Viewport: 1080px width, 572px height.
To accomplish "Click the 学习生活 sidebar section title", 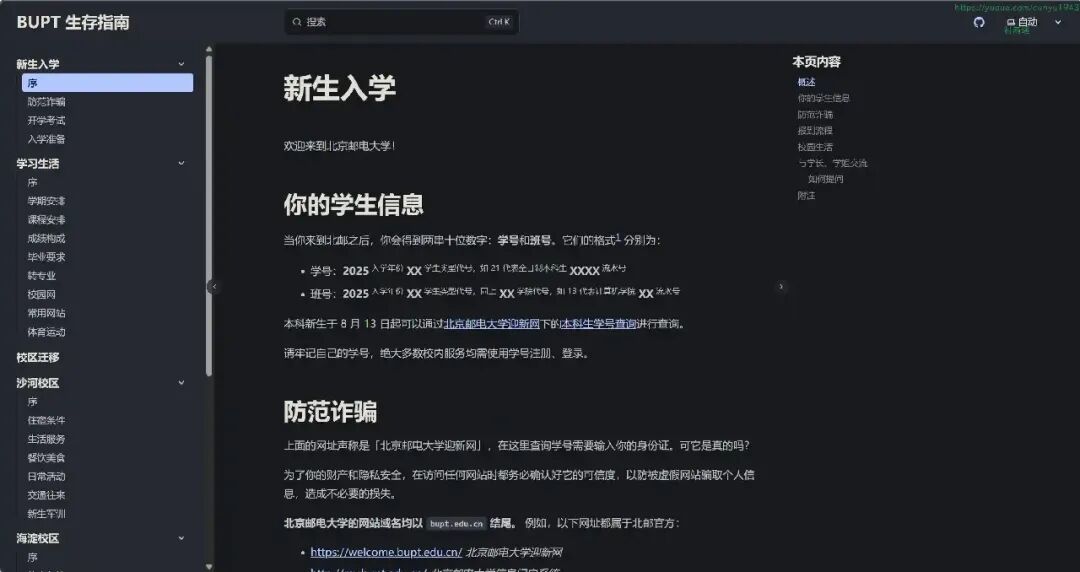I will point(38,163).
